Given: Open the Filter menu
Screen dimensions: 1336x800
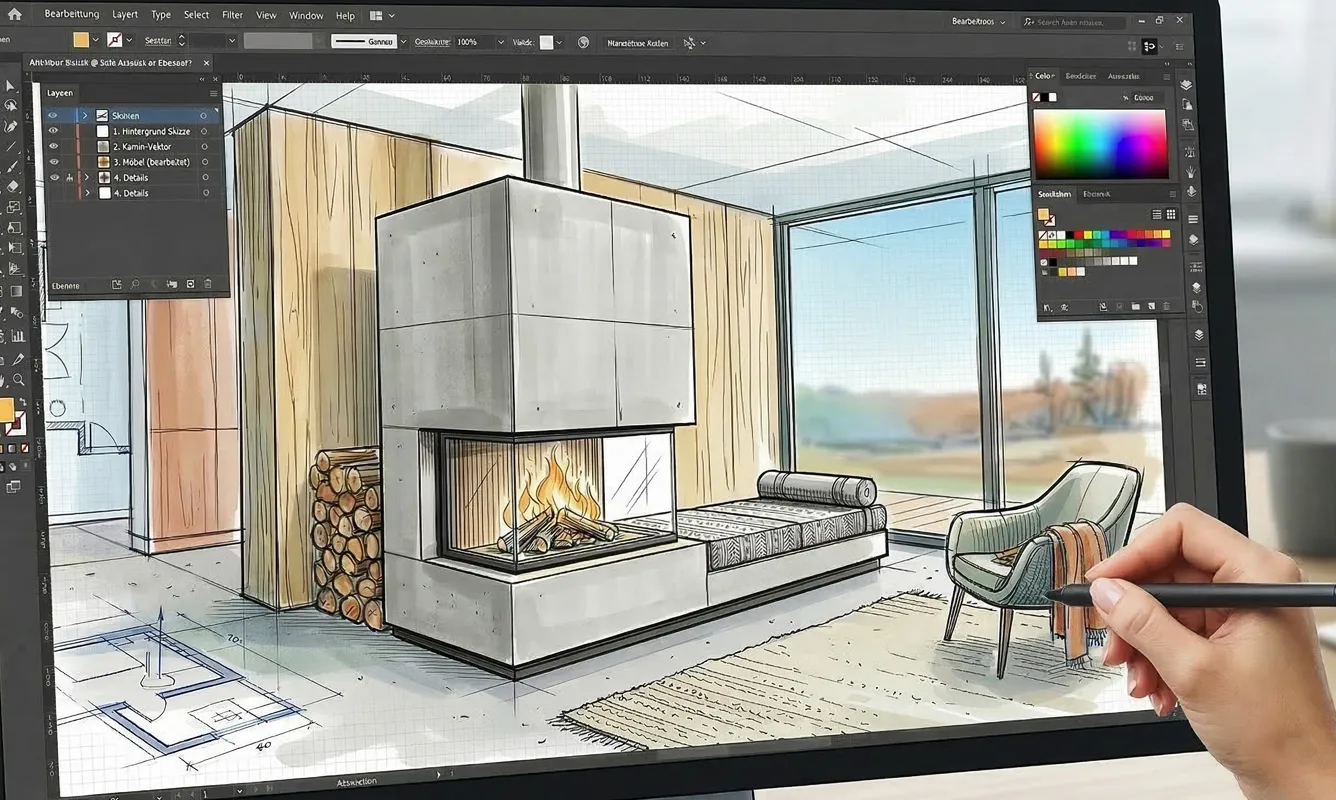Looking at the screenshot, I should click(x=232, y=14).
